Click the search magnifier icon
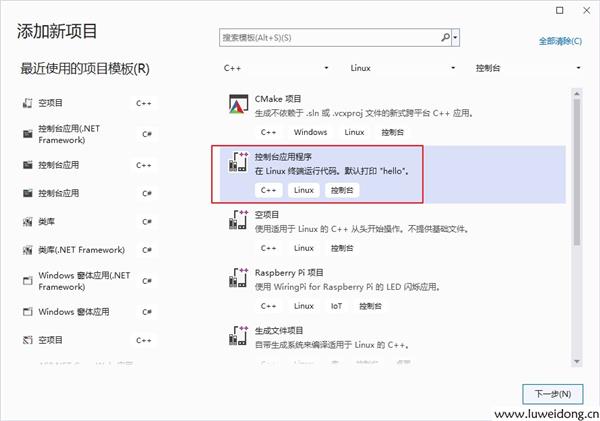The height and width of the screenshot is (421, 600). [x=444, y=37]
